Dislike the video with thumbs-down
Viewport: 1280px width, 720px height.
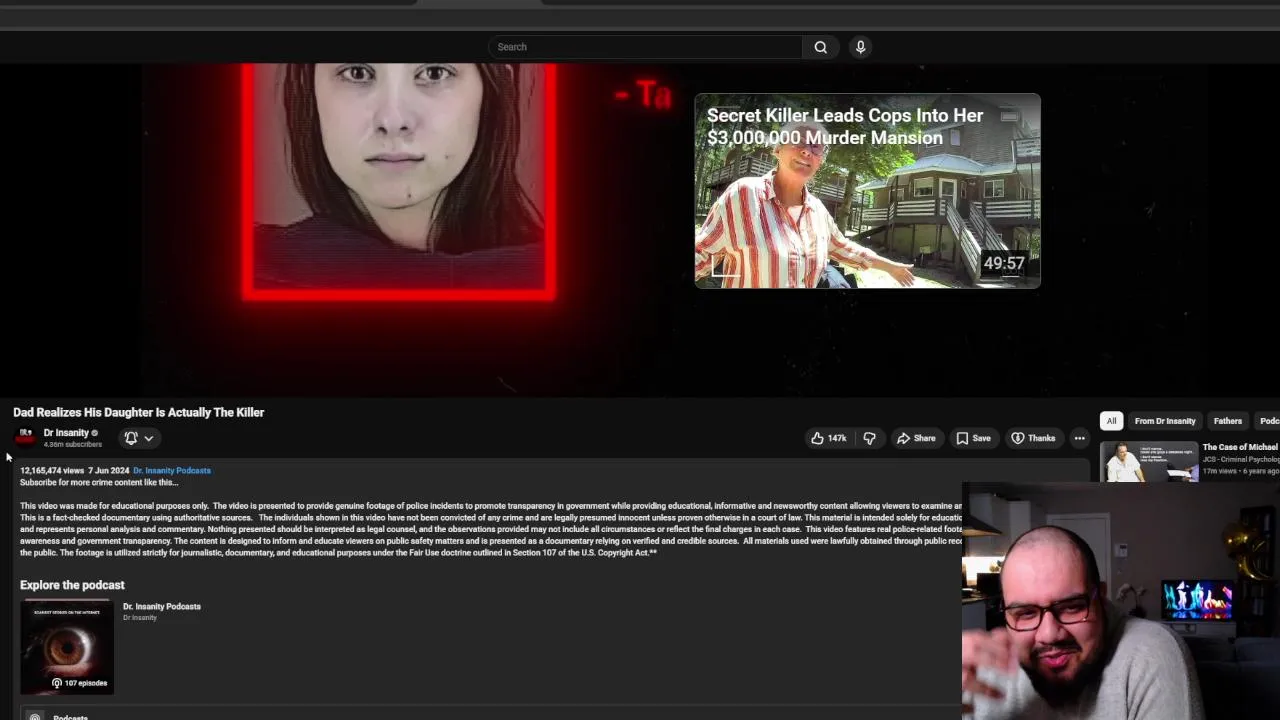point(869,438)
